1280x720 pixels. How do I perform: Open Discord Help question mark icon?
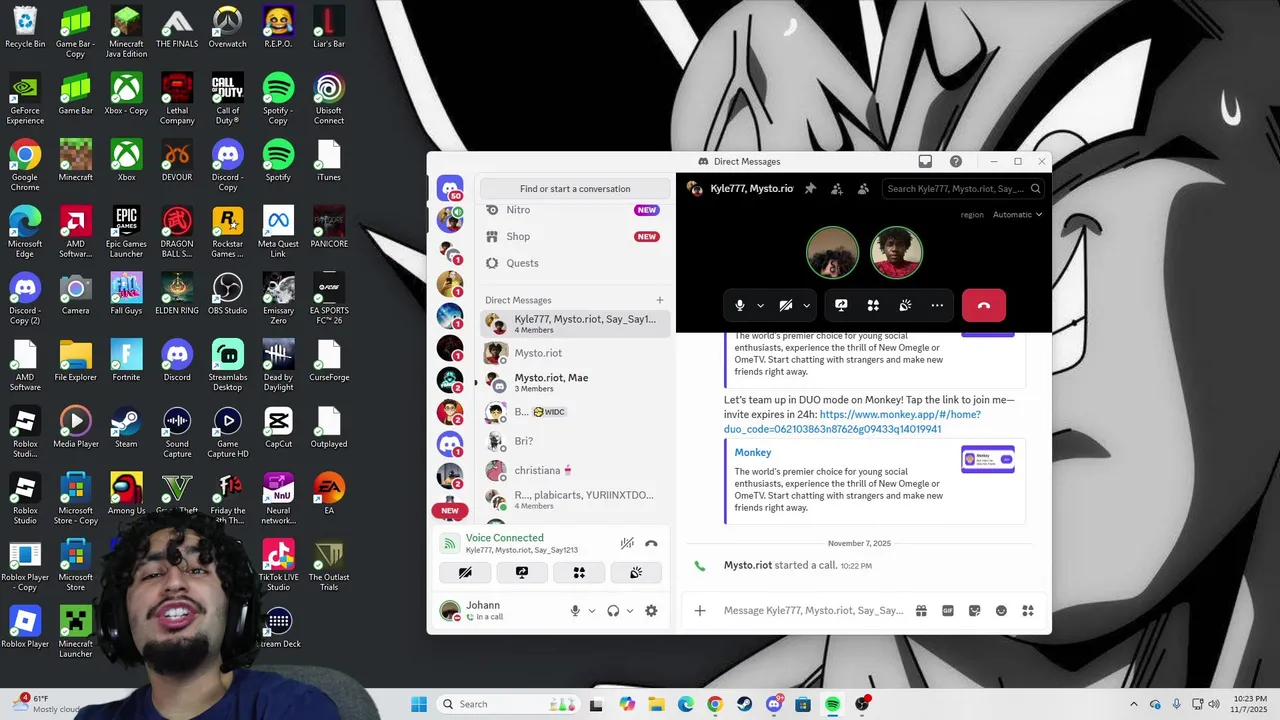click(x=956, y=161)
